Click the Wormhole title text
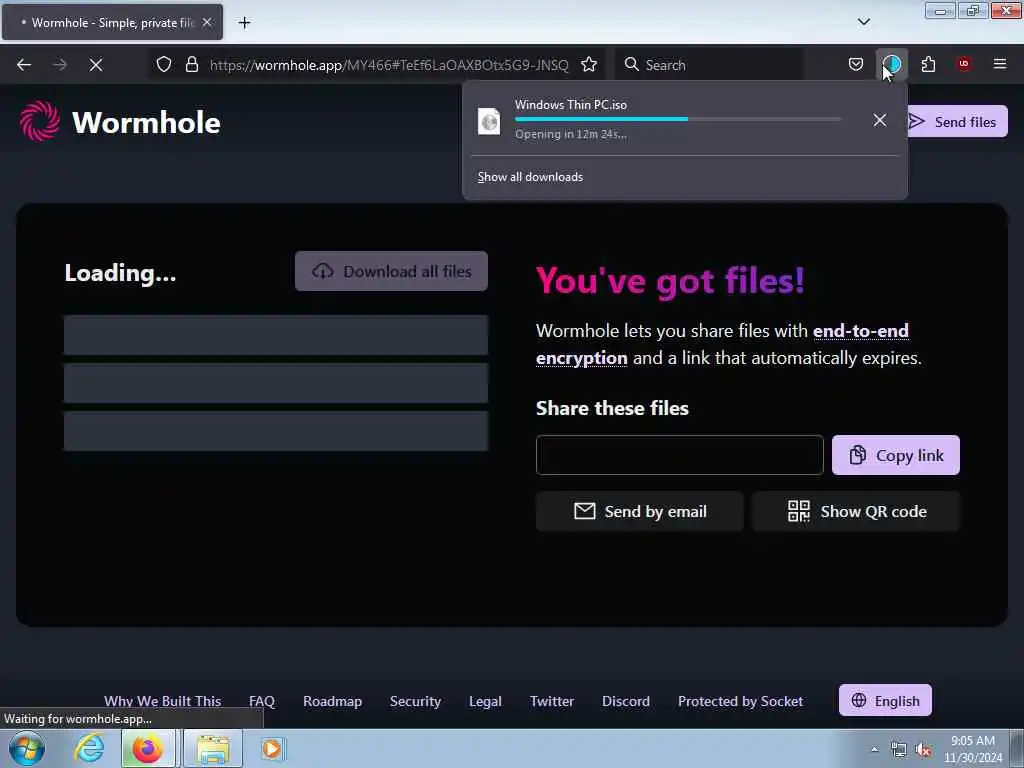1024x768 pixels. (146, 122)
